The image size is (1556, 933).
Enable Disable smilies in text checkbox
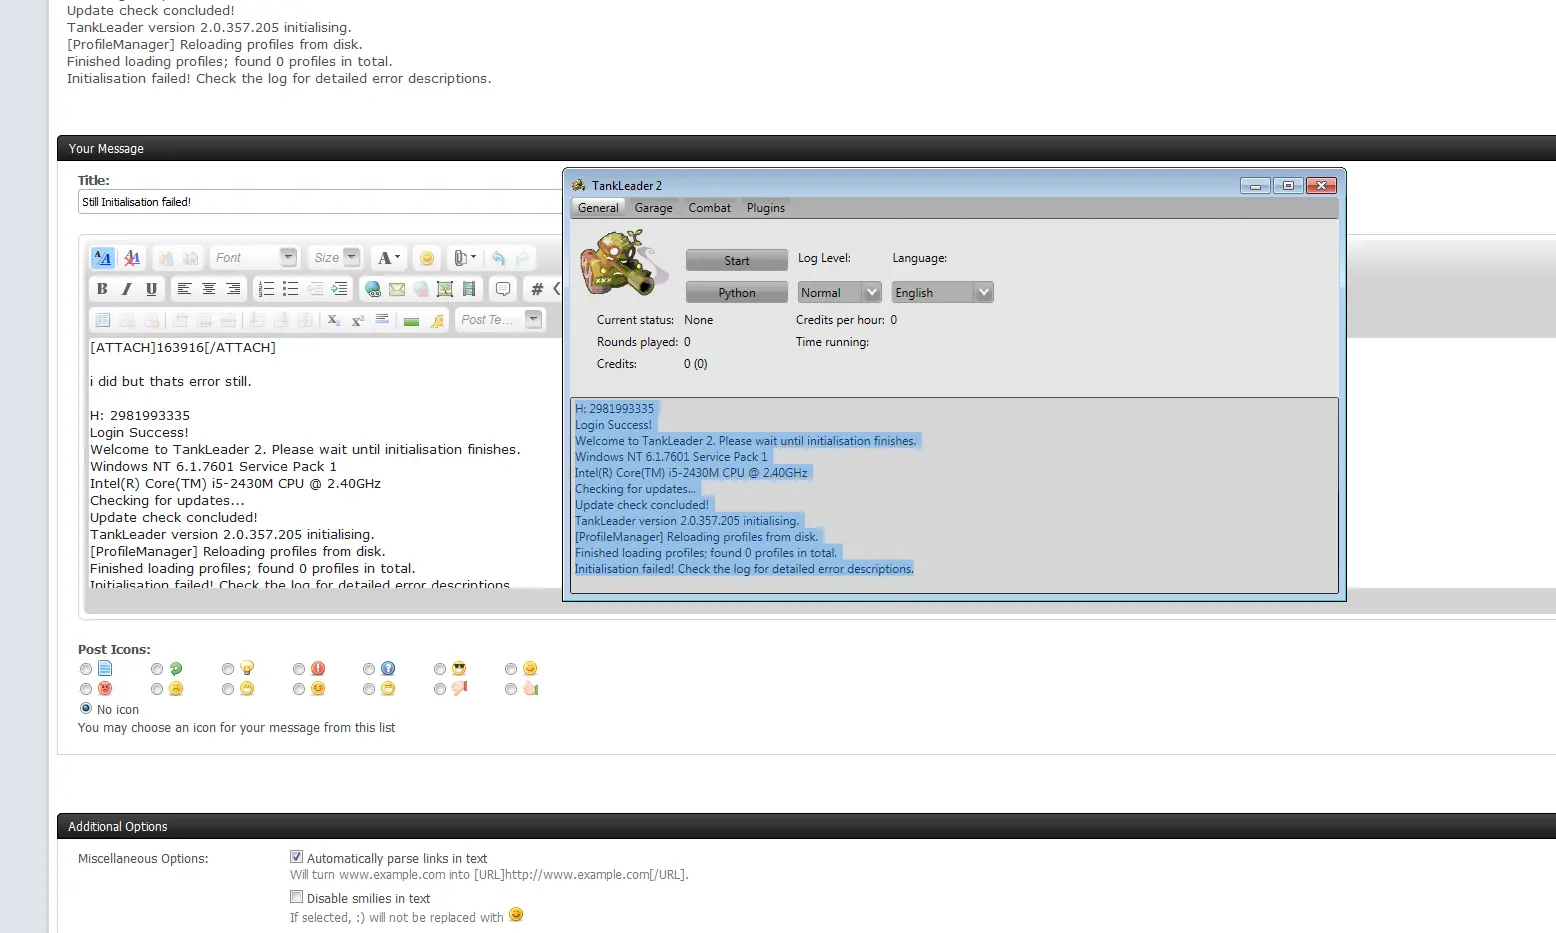(x=296, y=897)
